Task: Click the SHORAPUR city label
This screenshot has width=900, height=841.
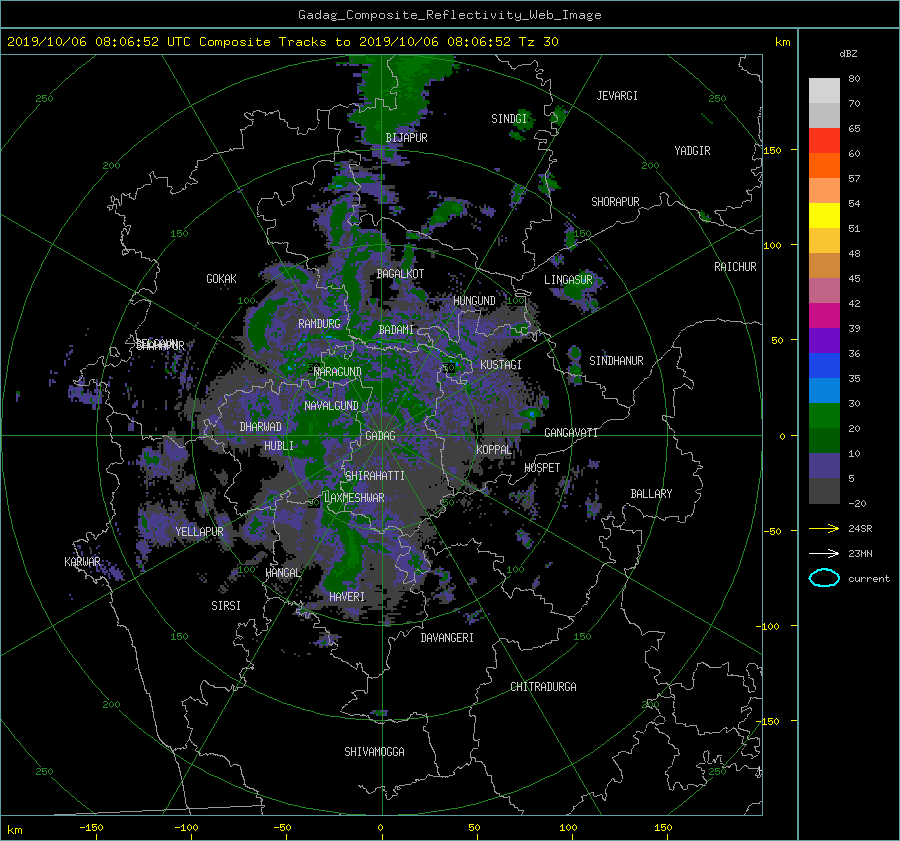Action: point(615,202)
